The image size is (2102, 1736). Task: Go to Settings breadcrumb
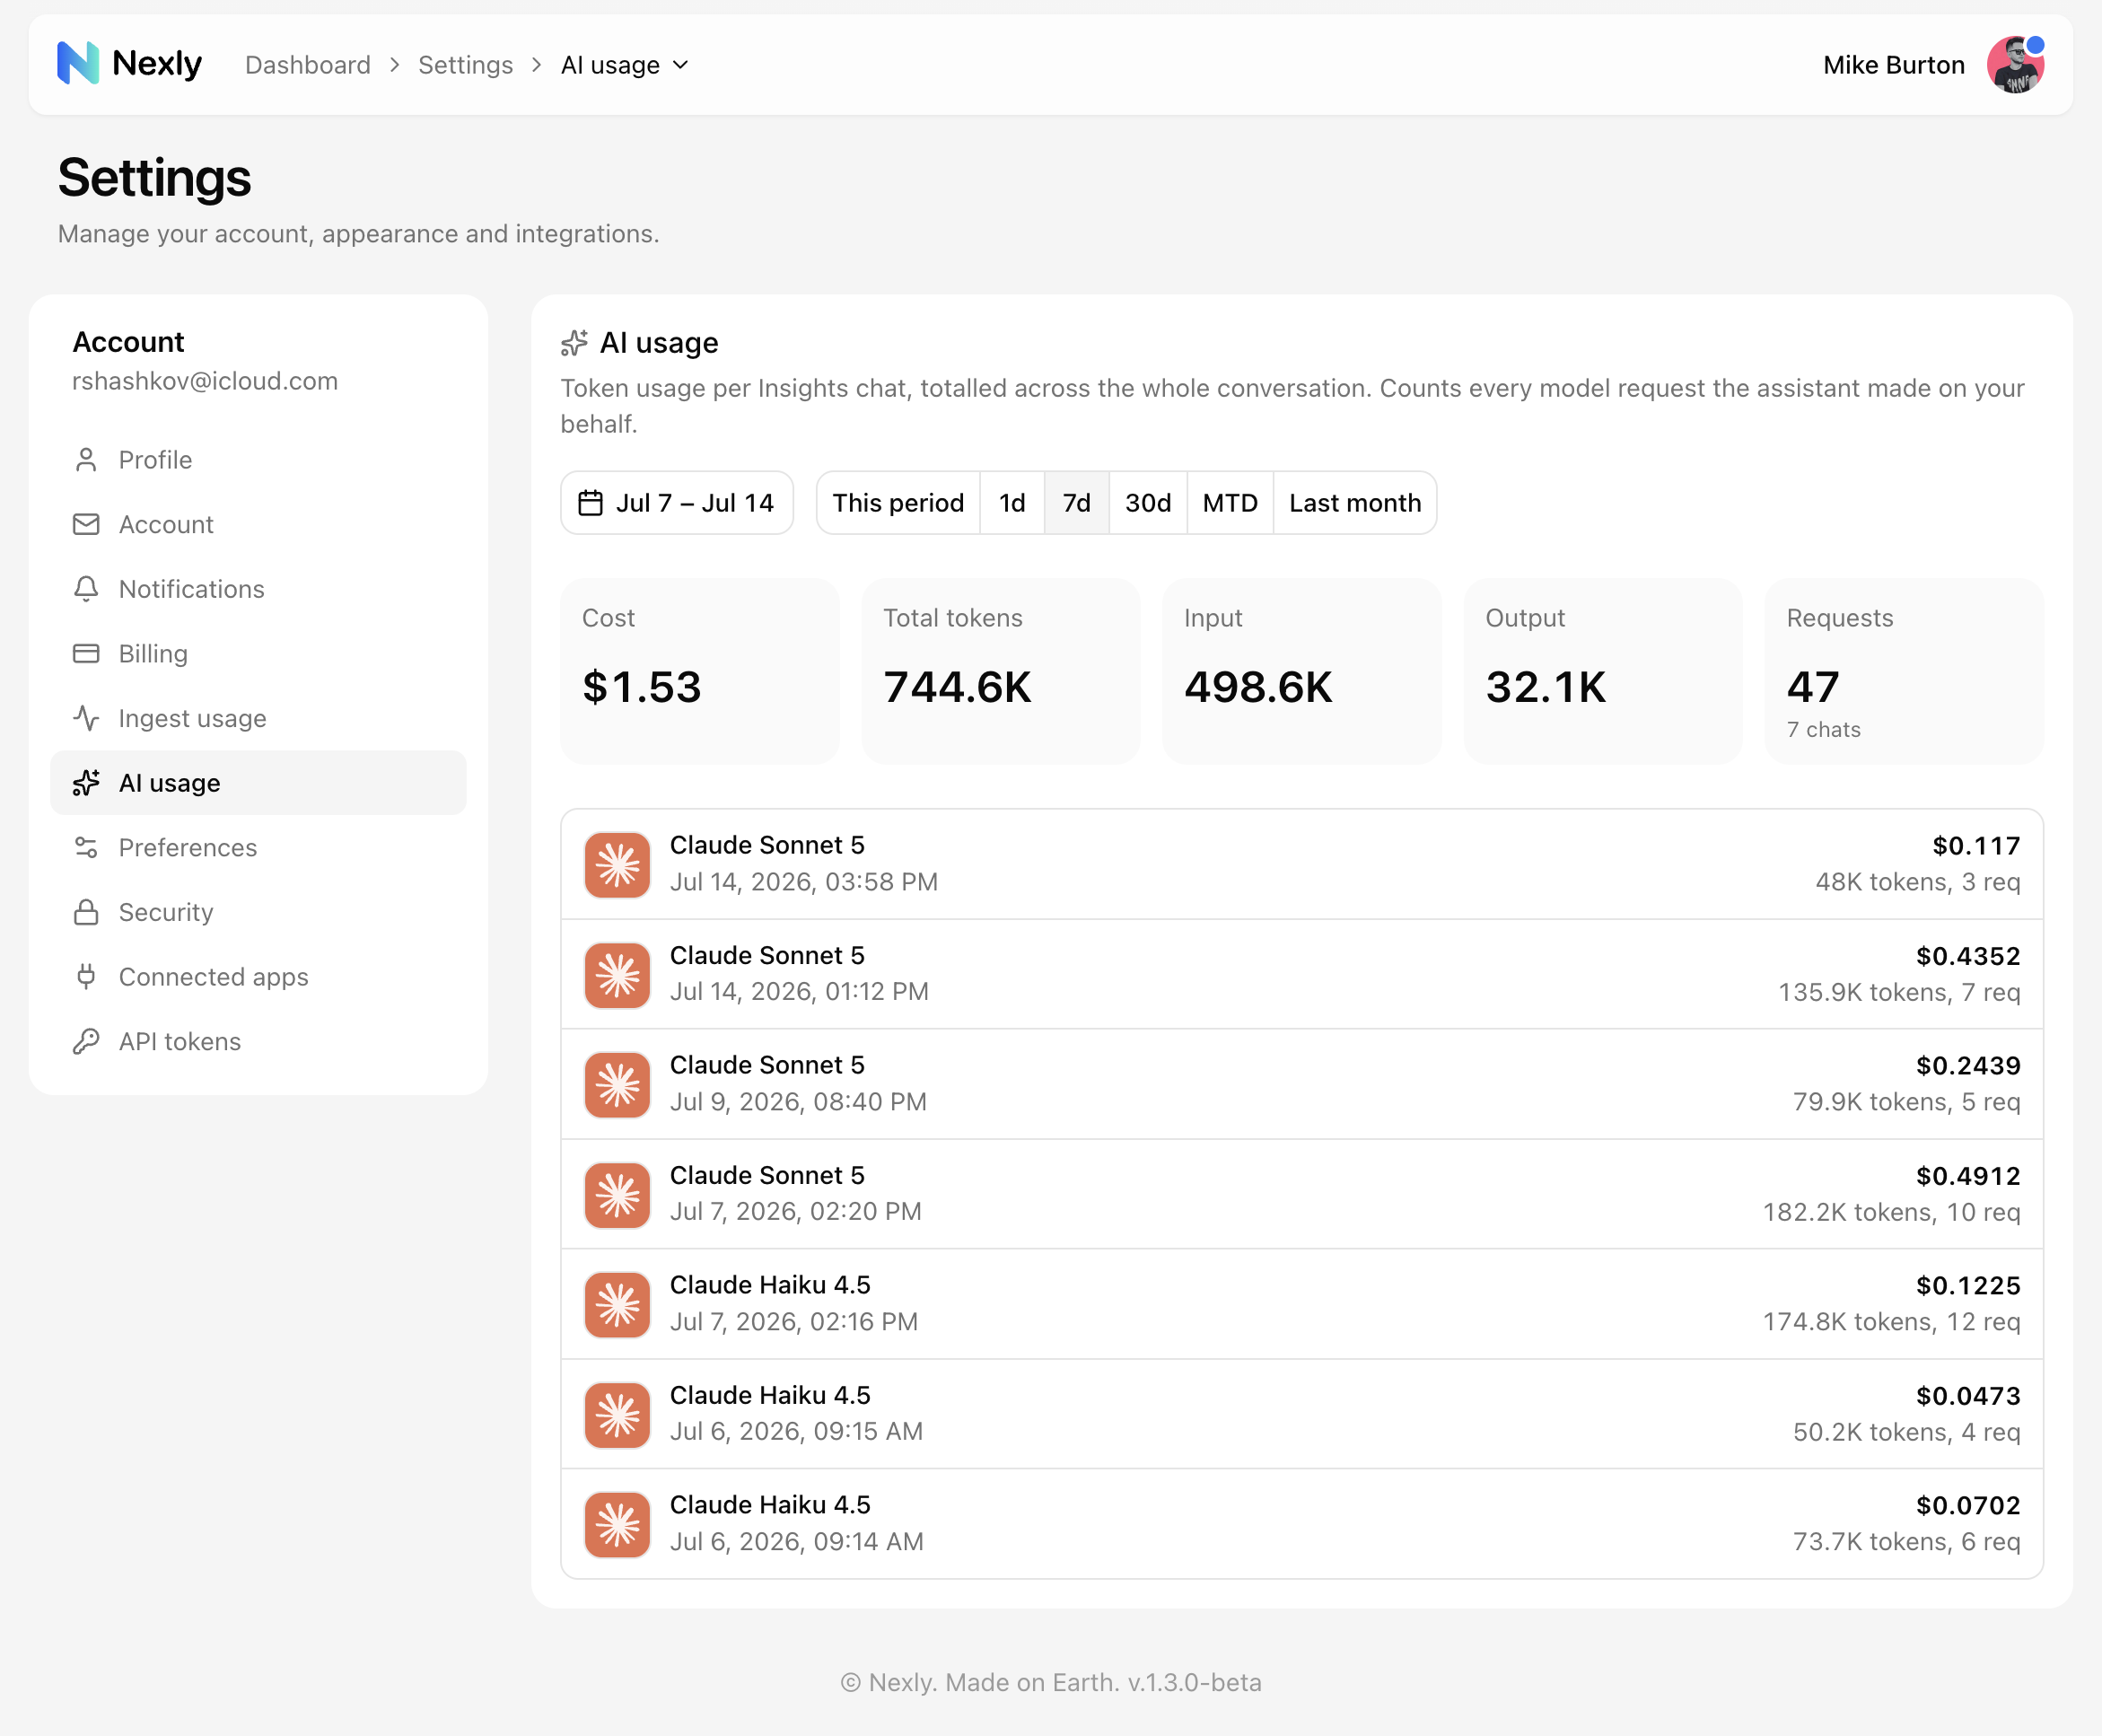point(465,65)
